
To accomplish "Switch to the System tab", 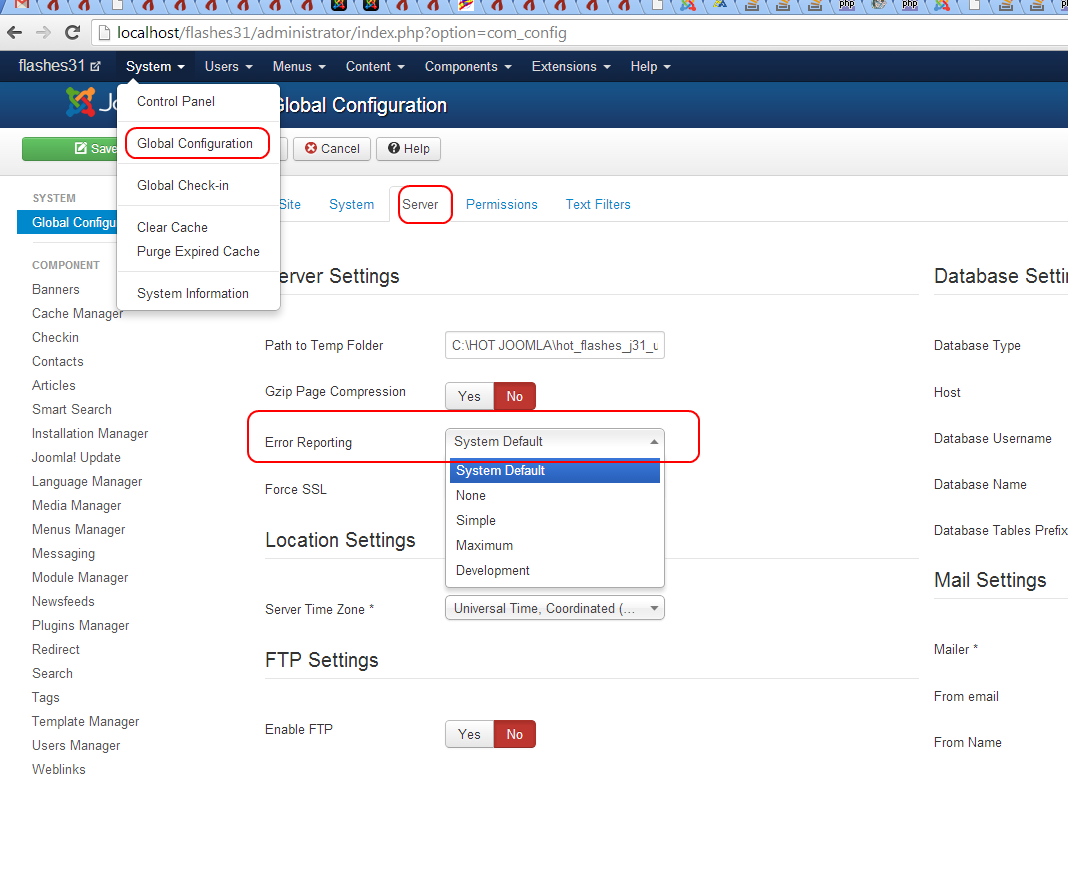I will pos(351,204).
